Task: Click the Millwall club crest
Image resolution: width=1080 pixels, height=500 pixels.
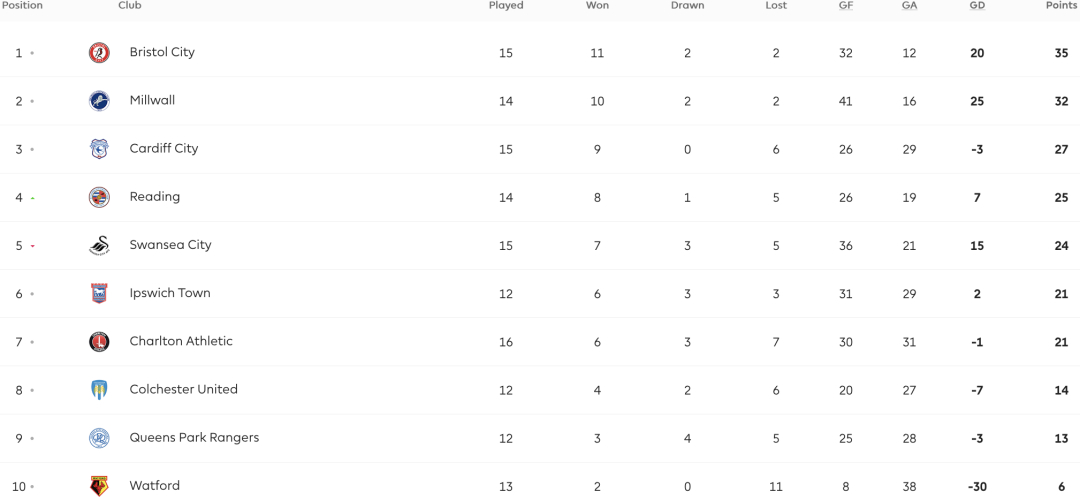Action: tap(99, 101)
